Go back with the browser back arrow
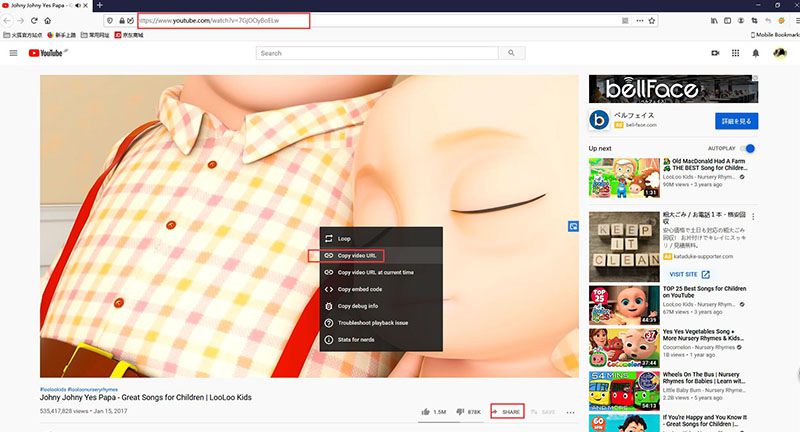The height and width of the screenshot is (432, 800). pos(7,21)
